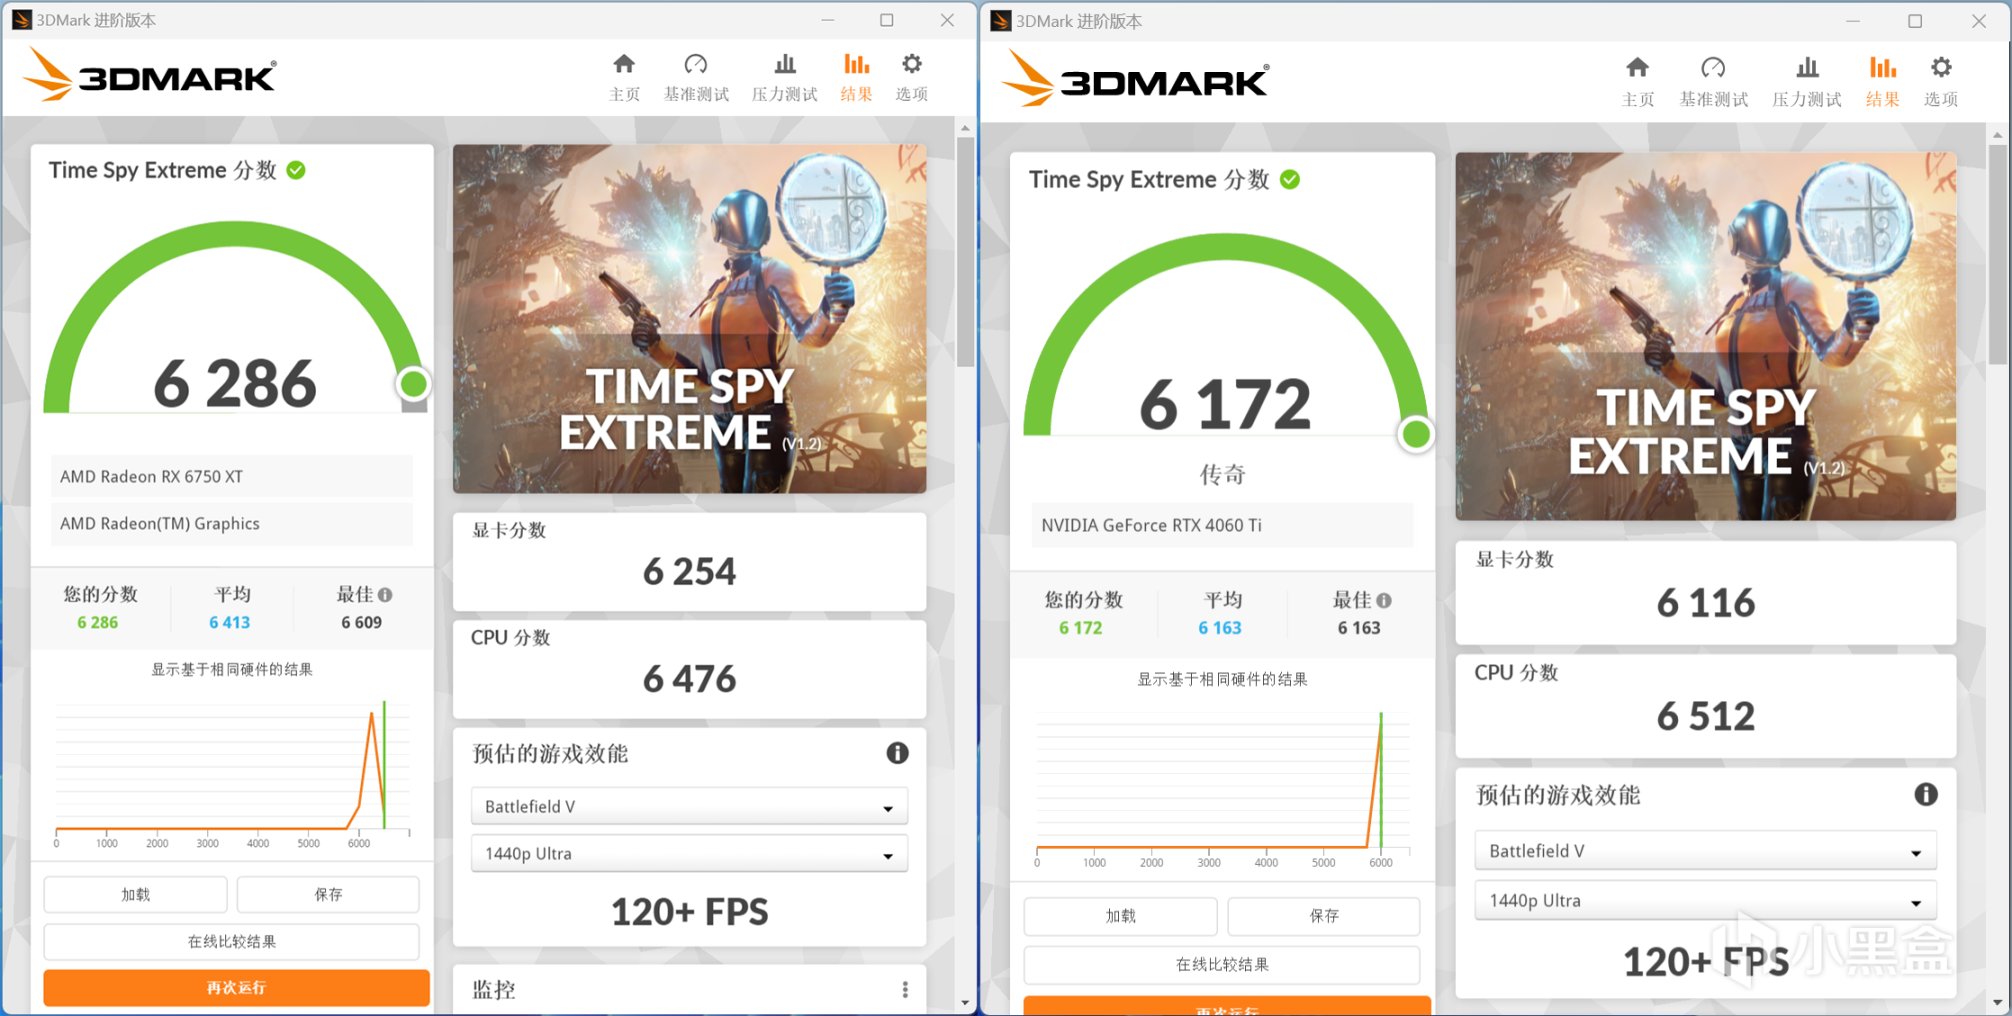Image resolution: width=2012 pixels, height=1016 pixels.
Task: Click the large 6 286 overall score
Action: coord(235,383)
